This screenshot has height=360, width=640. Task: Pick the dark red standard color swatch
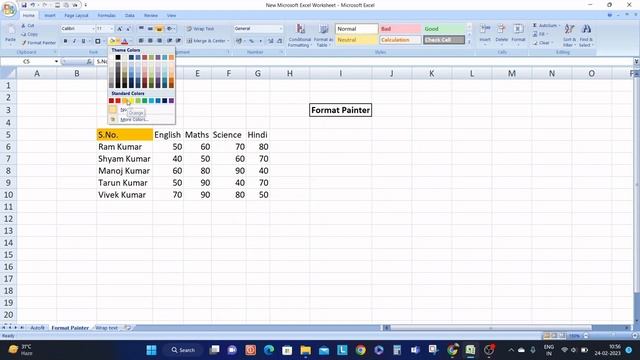click(x=111, y=101)
